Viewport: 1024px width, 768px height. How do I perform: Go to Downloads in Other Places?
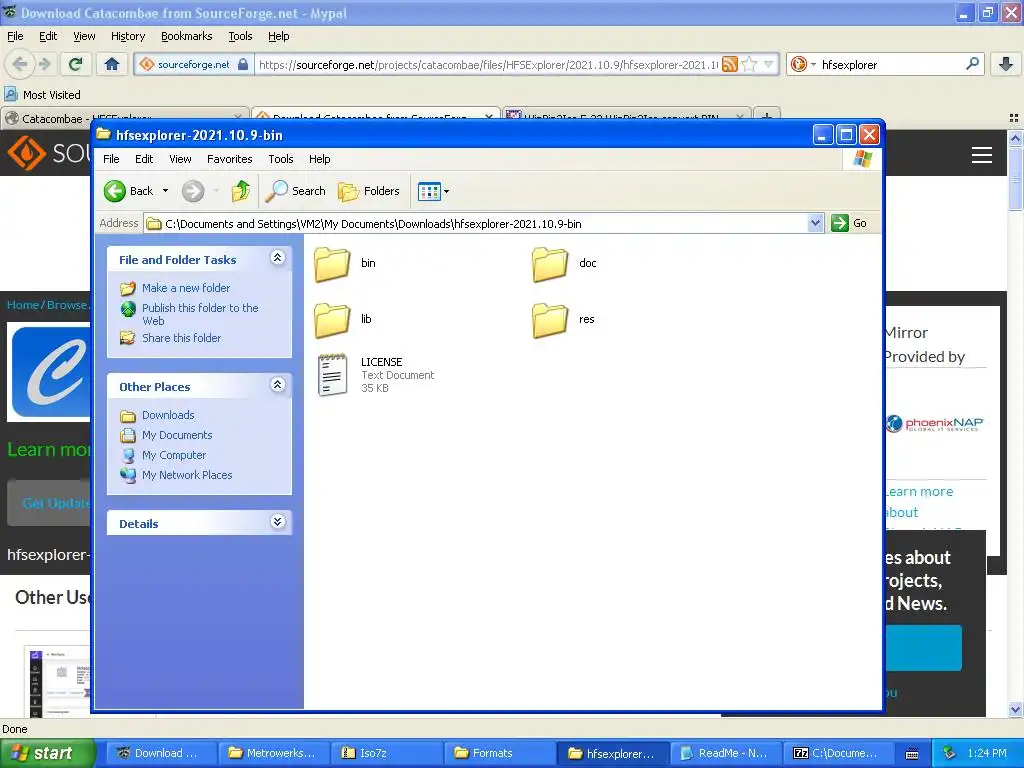pos(168,415)
